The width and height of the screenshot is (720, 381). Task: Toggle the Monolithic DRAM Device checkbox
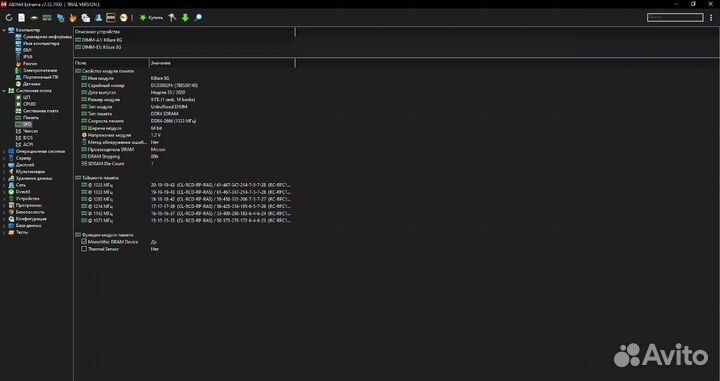click(84, 241)
